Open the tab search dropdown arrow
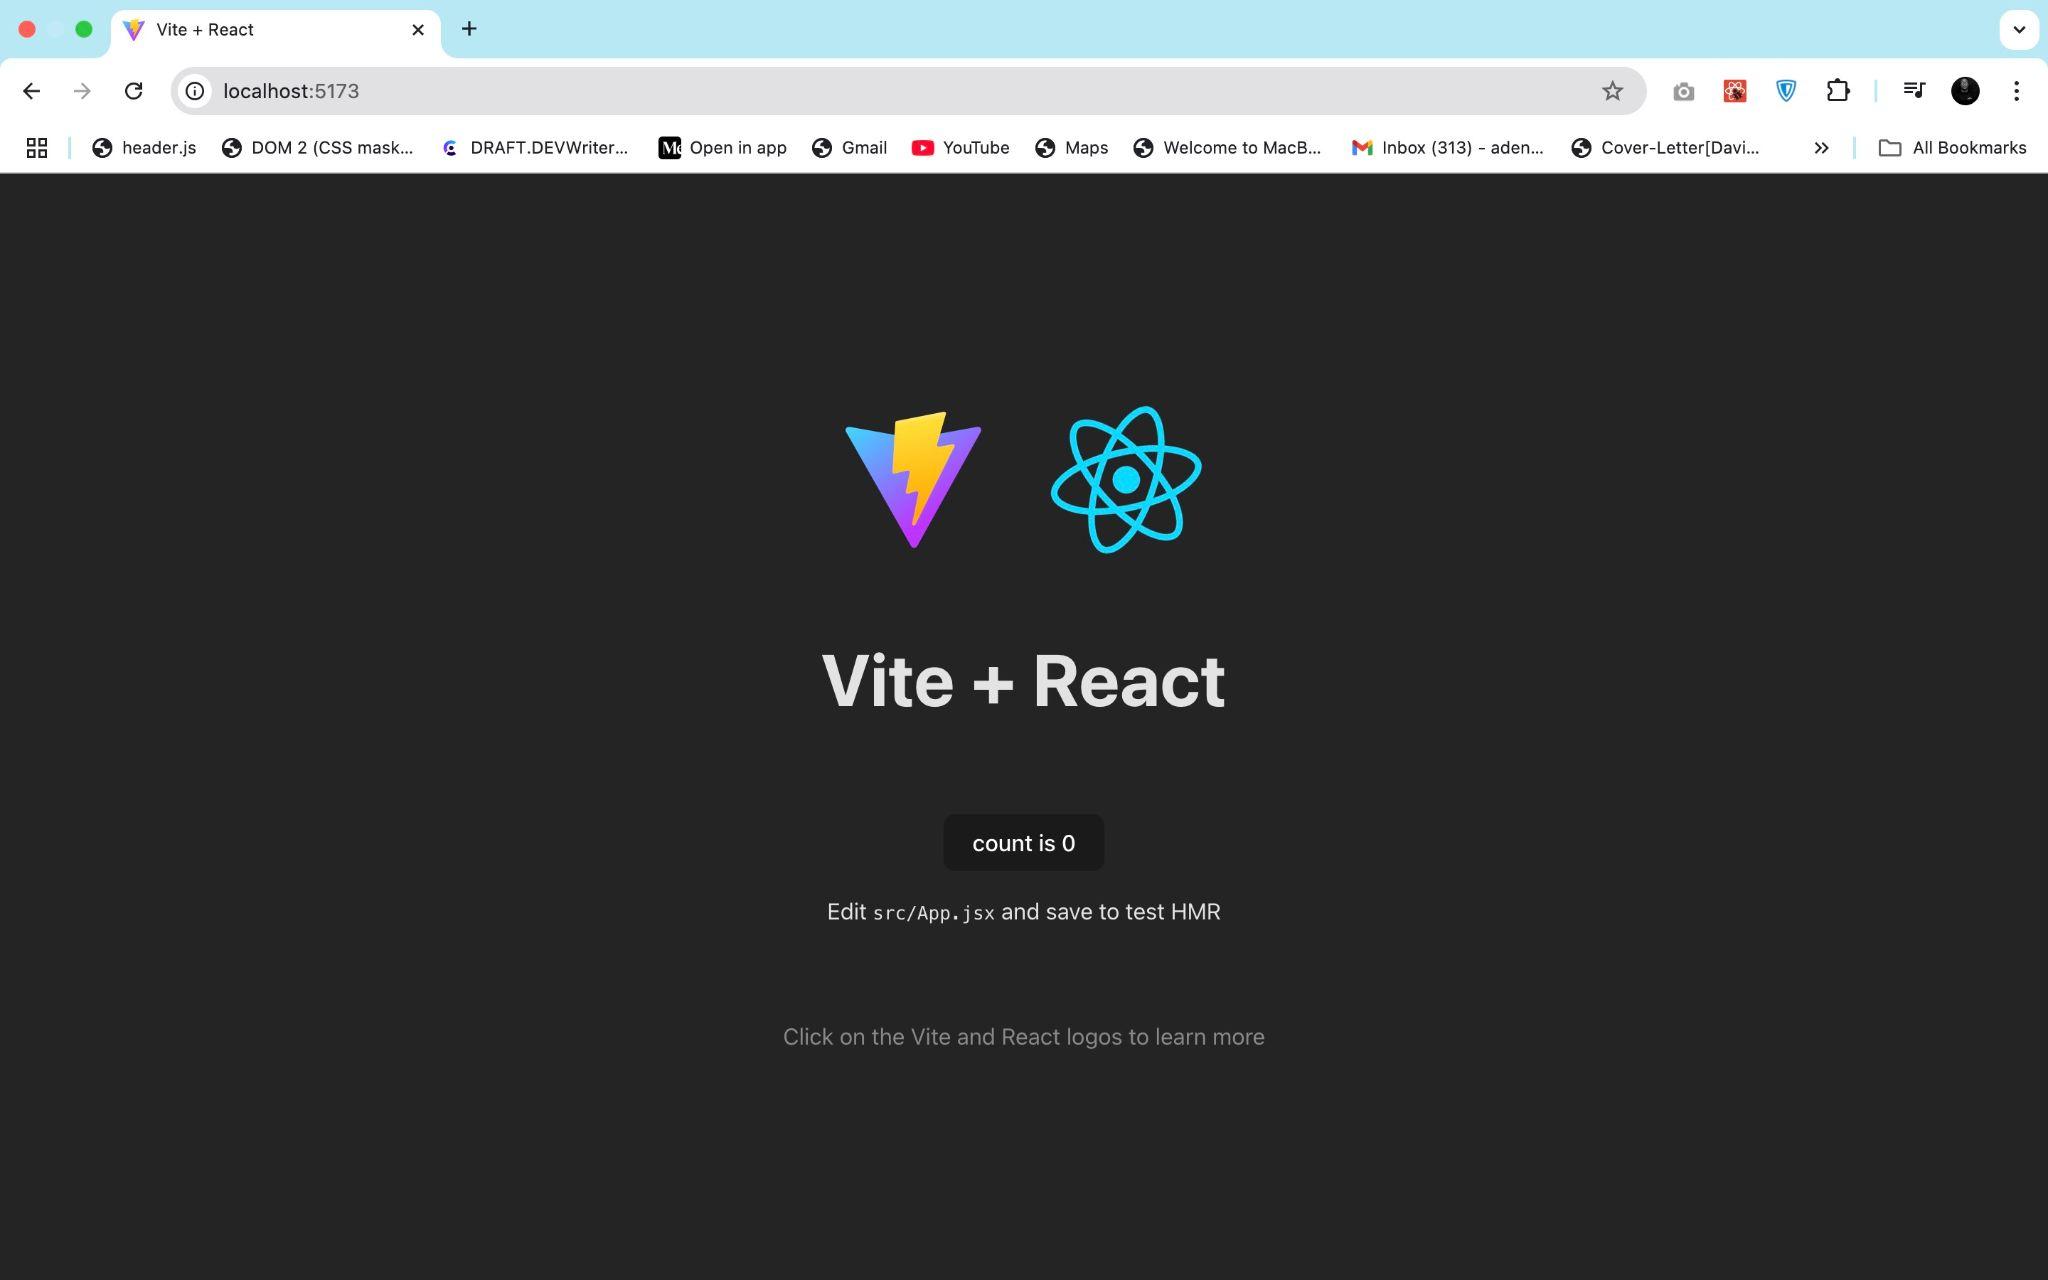This screenshot has height=1280, width=2048. 2019,29
